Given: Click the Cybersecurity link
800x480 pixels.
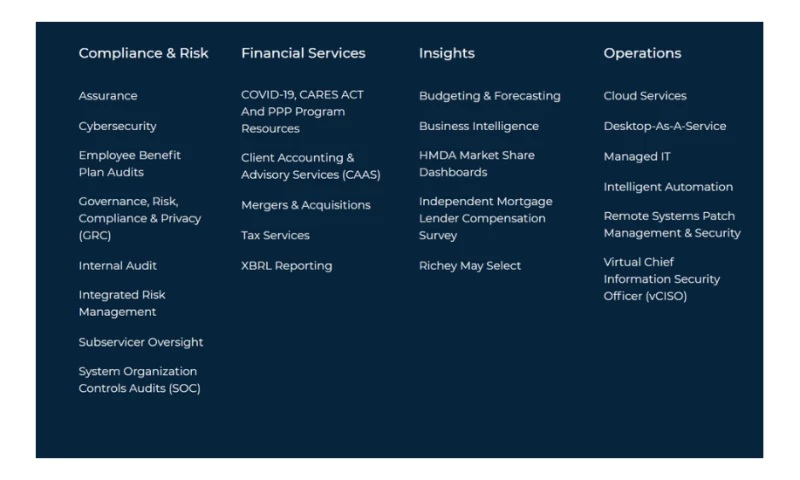Looking at the screenshot, I should (117, 126).
